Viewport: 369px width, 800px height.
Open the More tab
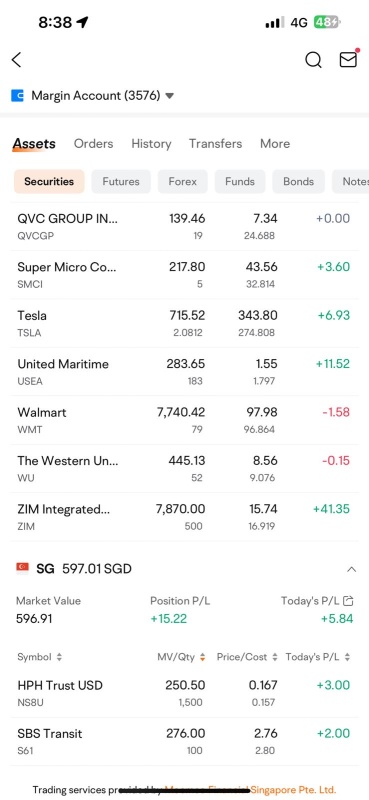click(x=275, y=144)
